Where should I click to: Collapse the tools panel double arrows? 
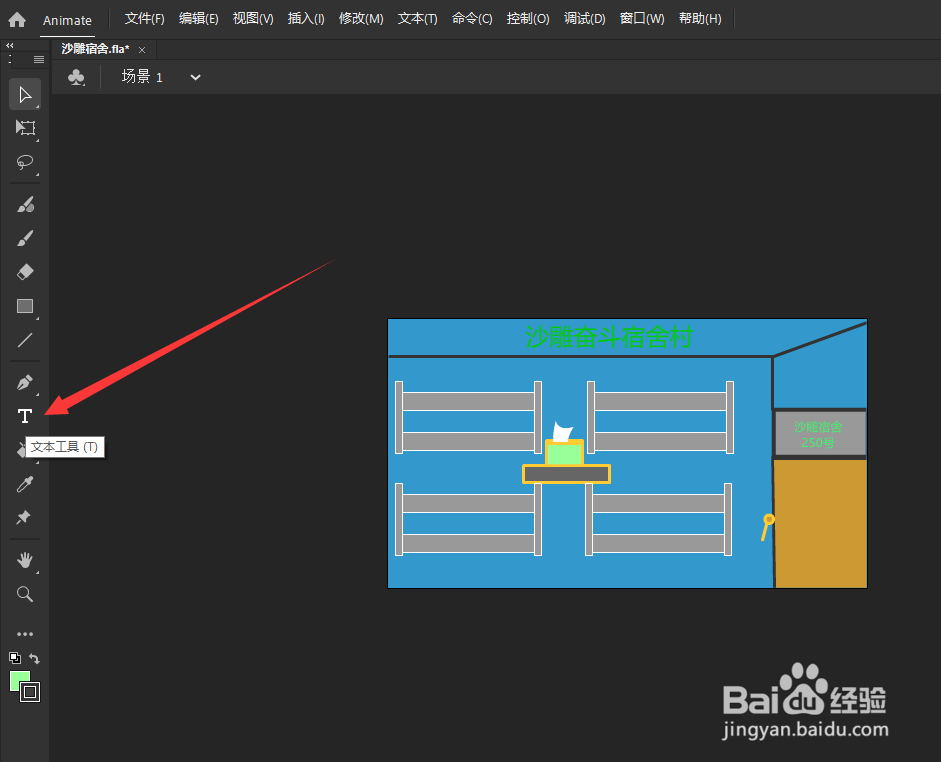(10, 46)
